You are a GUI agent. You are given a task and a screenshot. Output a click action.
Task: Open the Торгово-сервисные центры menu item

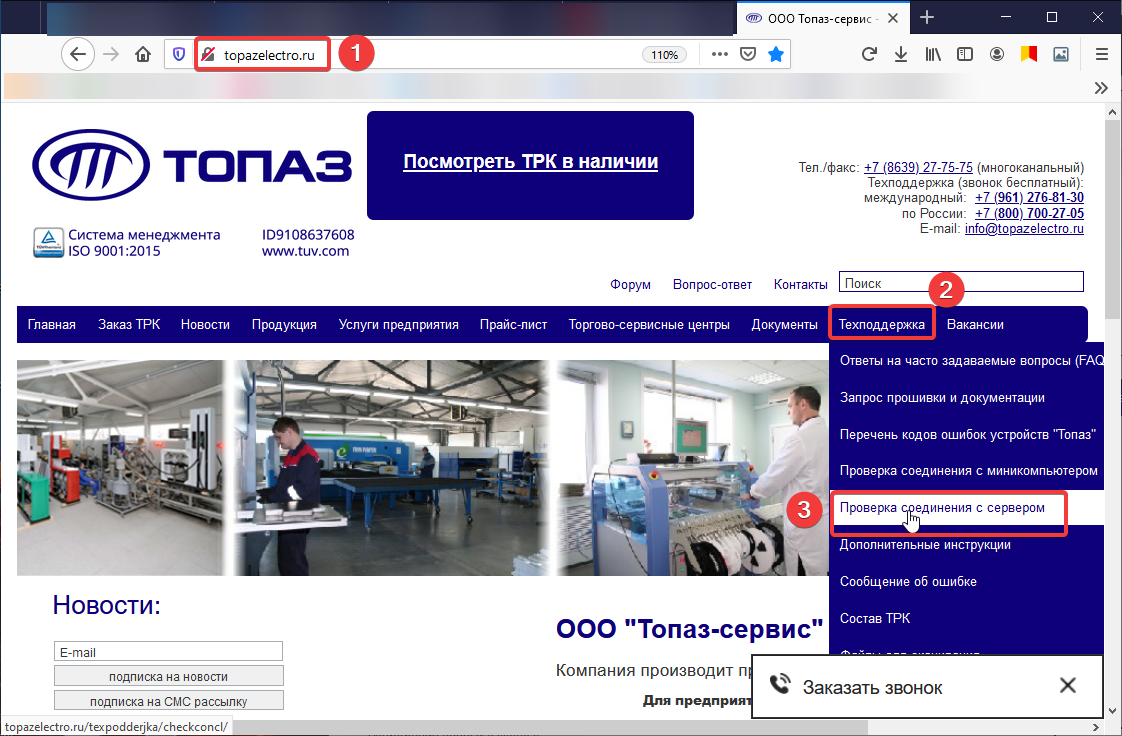[649, 325]
